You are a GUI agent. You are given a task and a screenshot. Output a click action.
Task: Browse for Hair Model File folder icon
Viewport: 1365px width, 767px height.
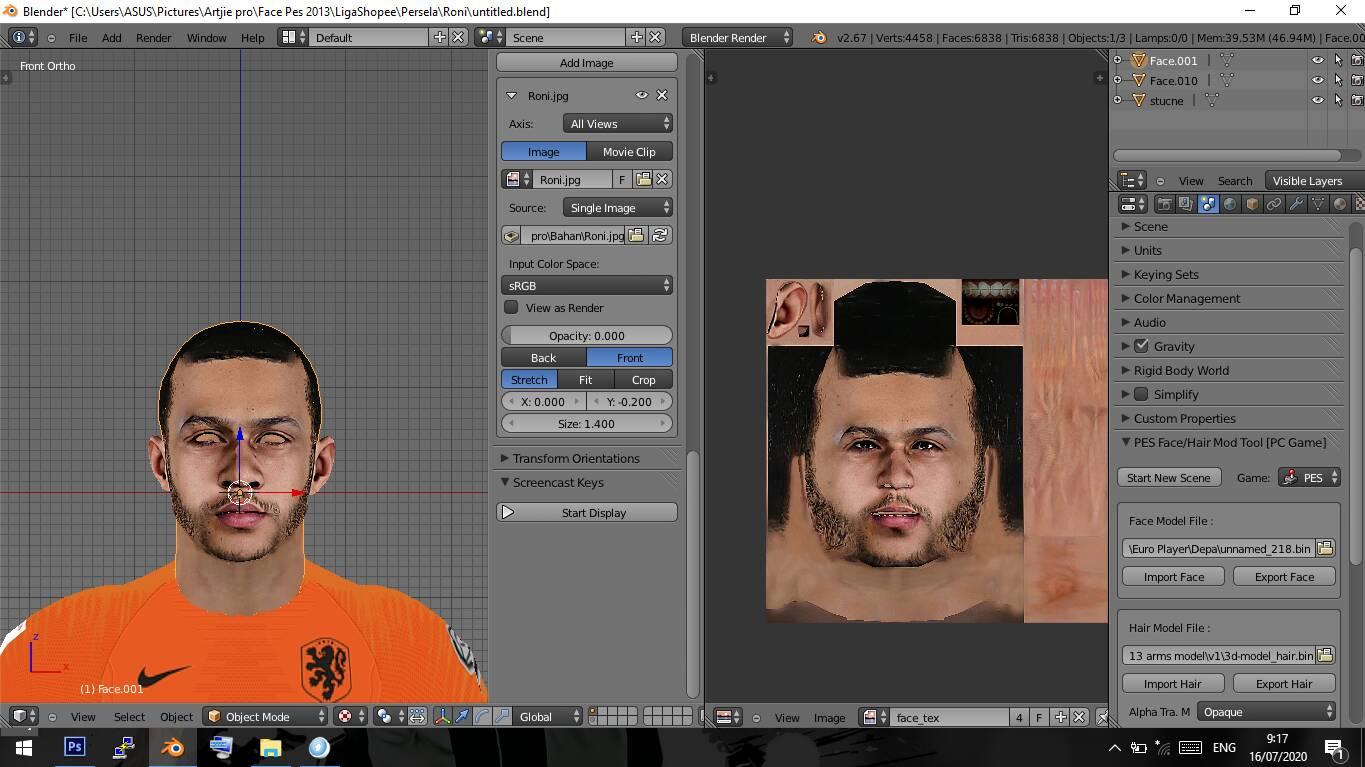point(1325,655)
